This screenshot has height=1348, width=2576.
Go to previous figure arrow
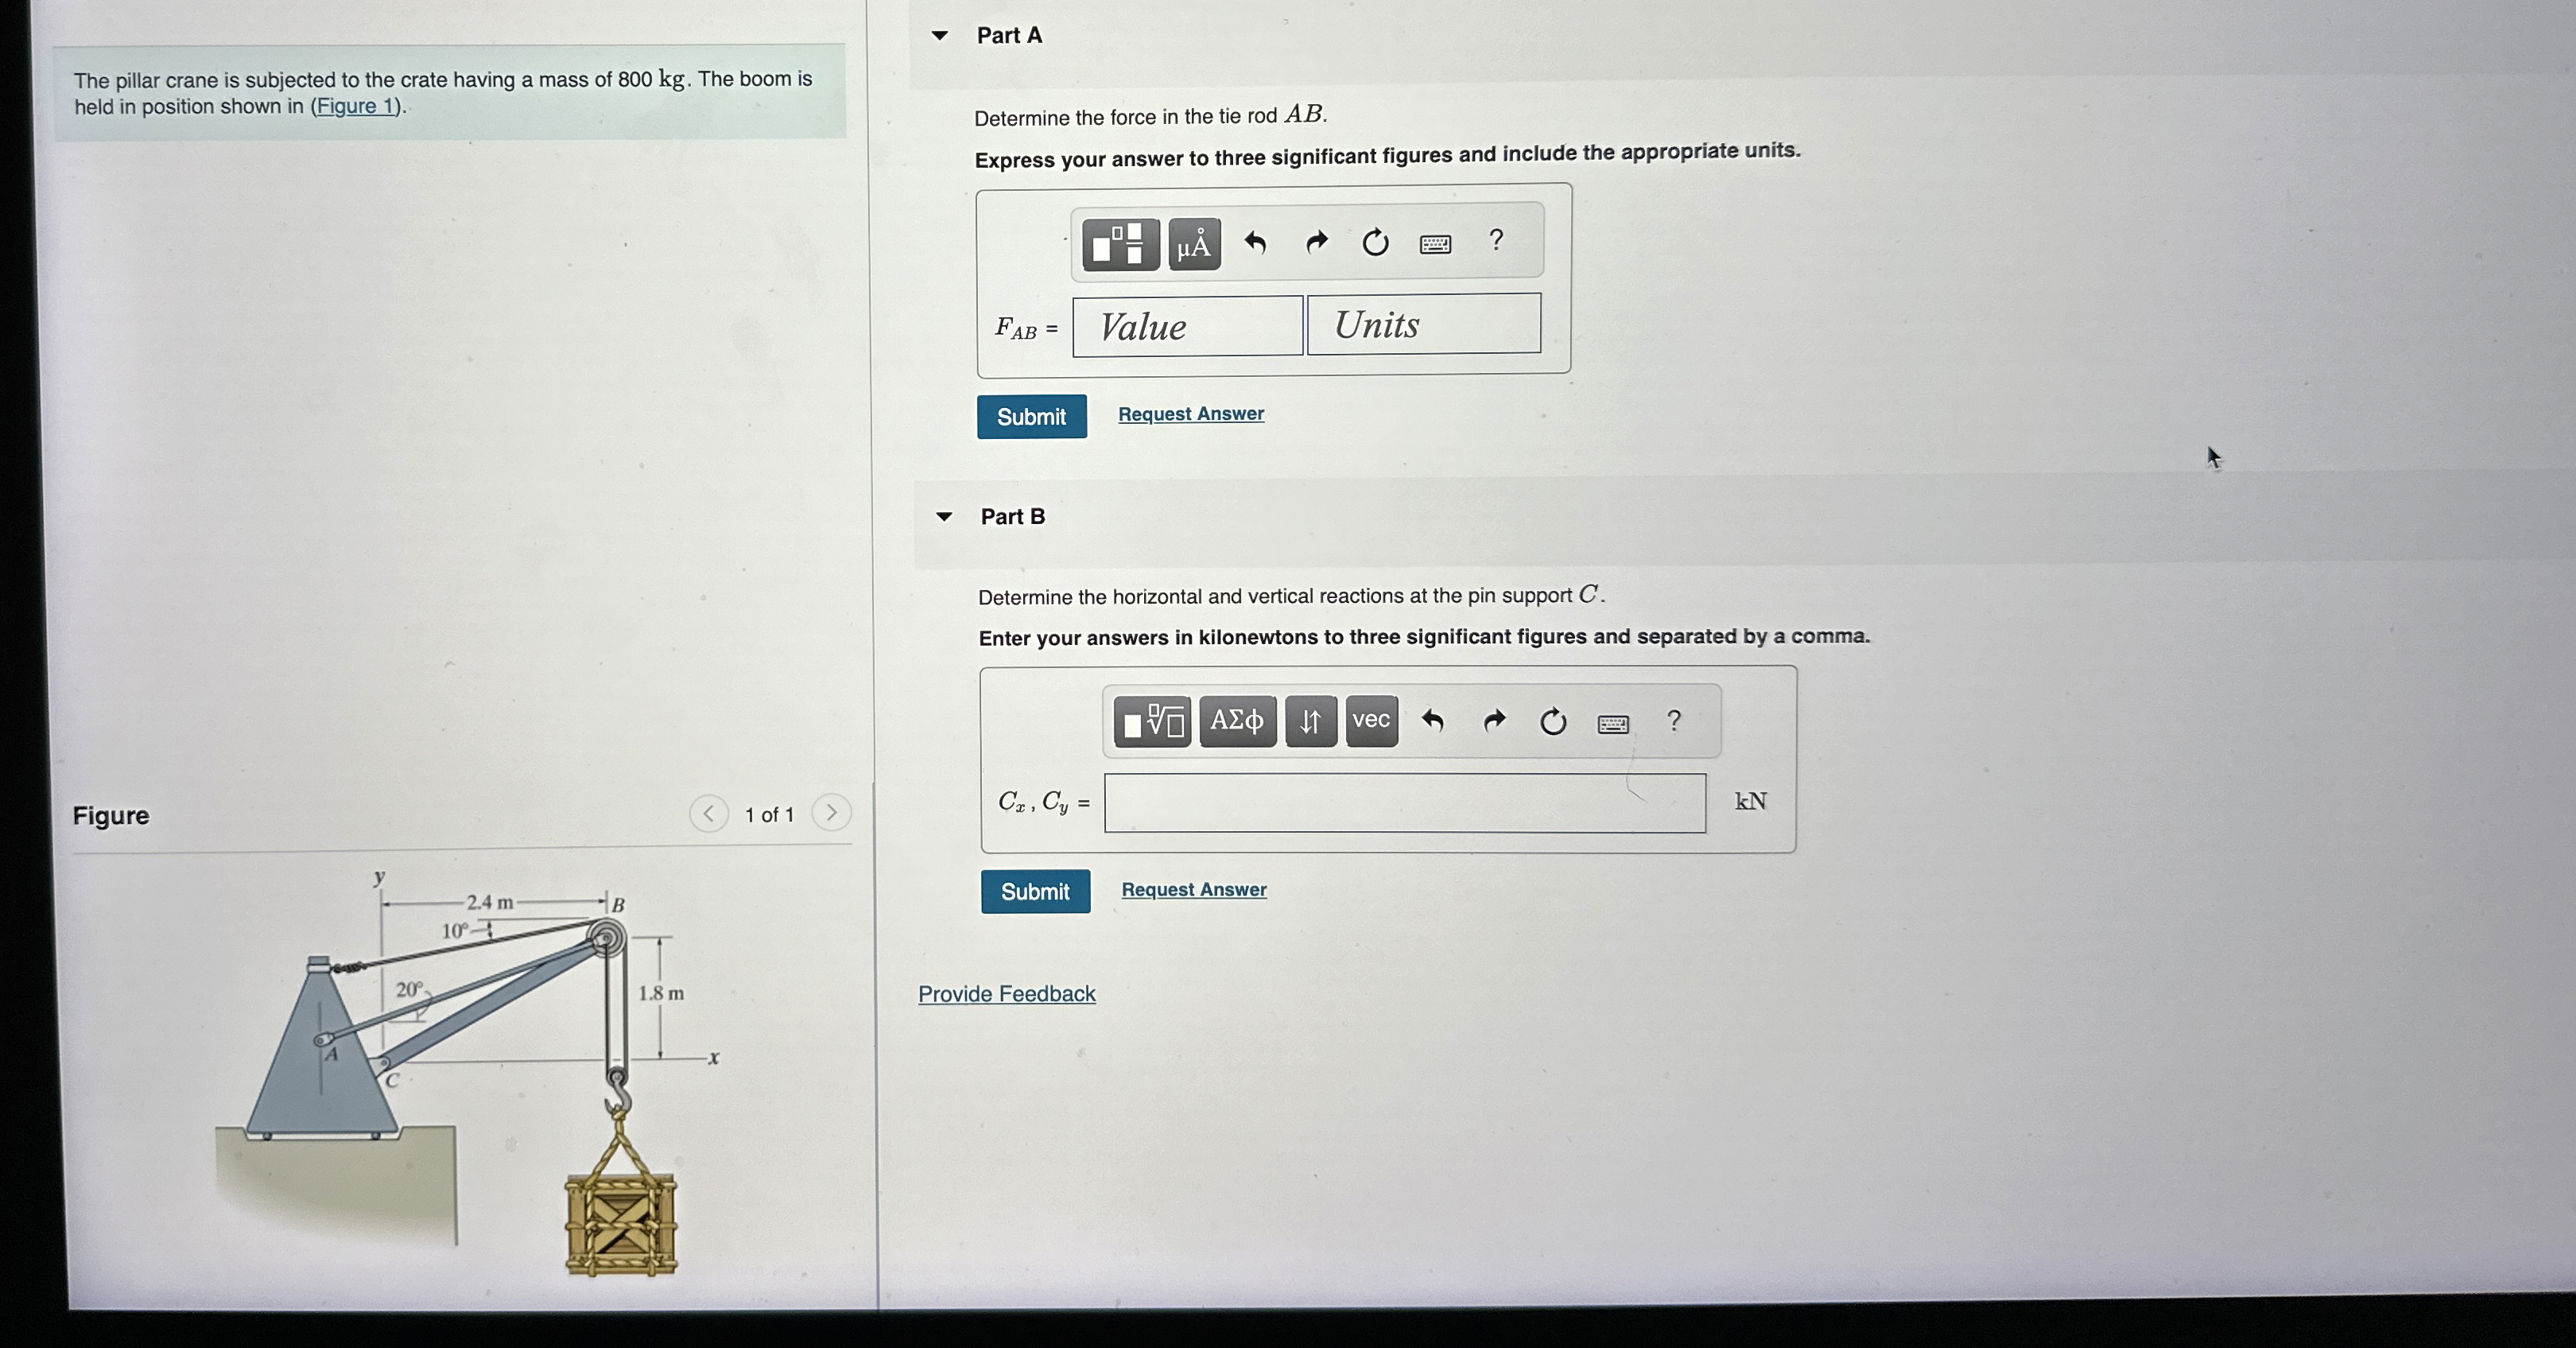click(x=708, y=813)
